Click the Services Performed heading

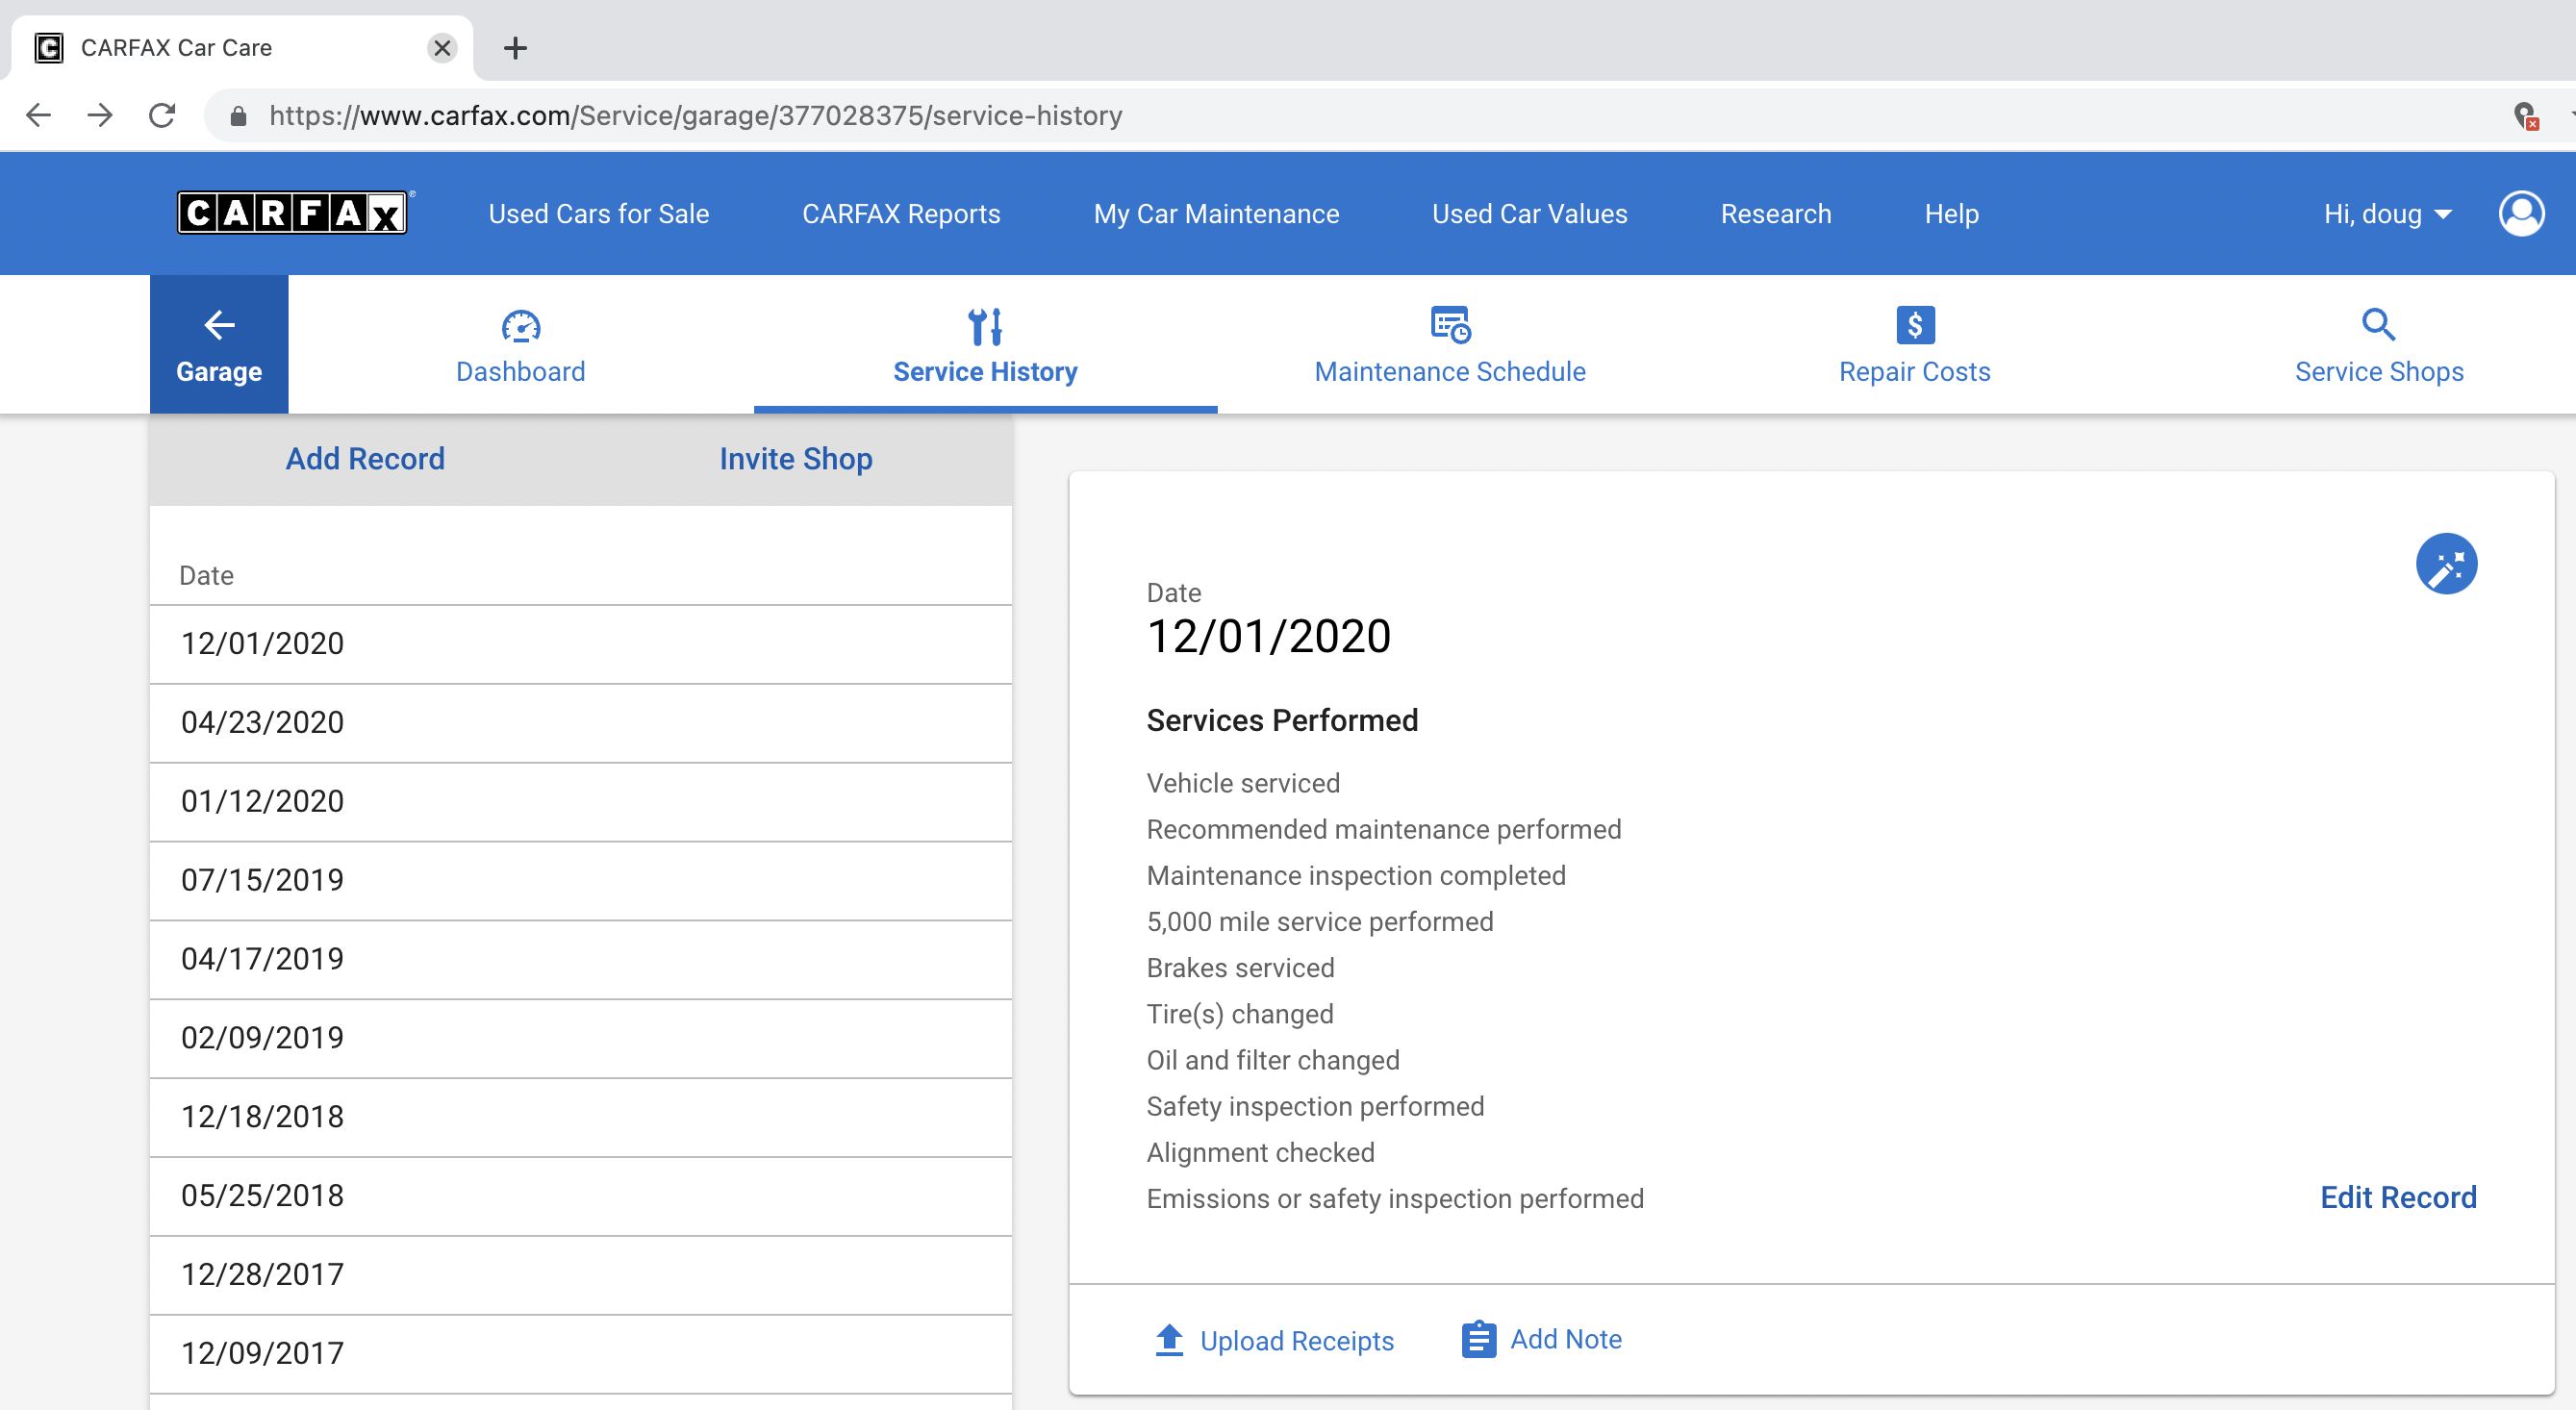pyautogui.click(x=1282, y=720)
